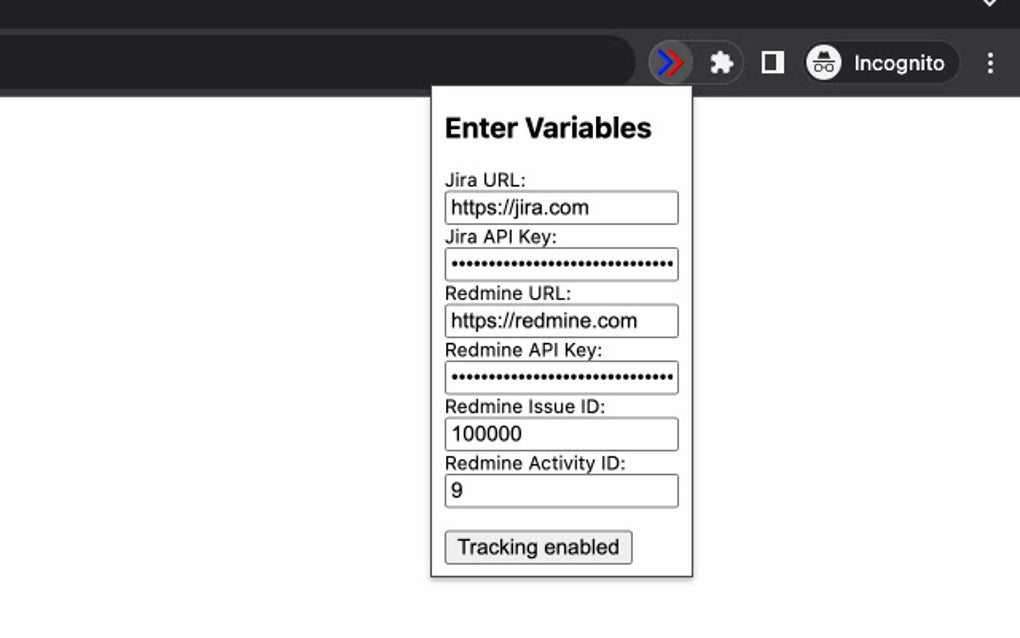Focus the Jira URL input field
The image size is (1020, 638).
pos(561,208)
